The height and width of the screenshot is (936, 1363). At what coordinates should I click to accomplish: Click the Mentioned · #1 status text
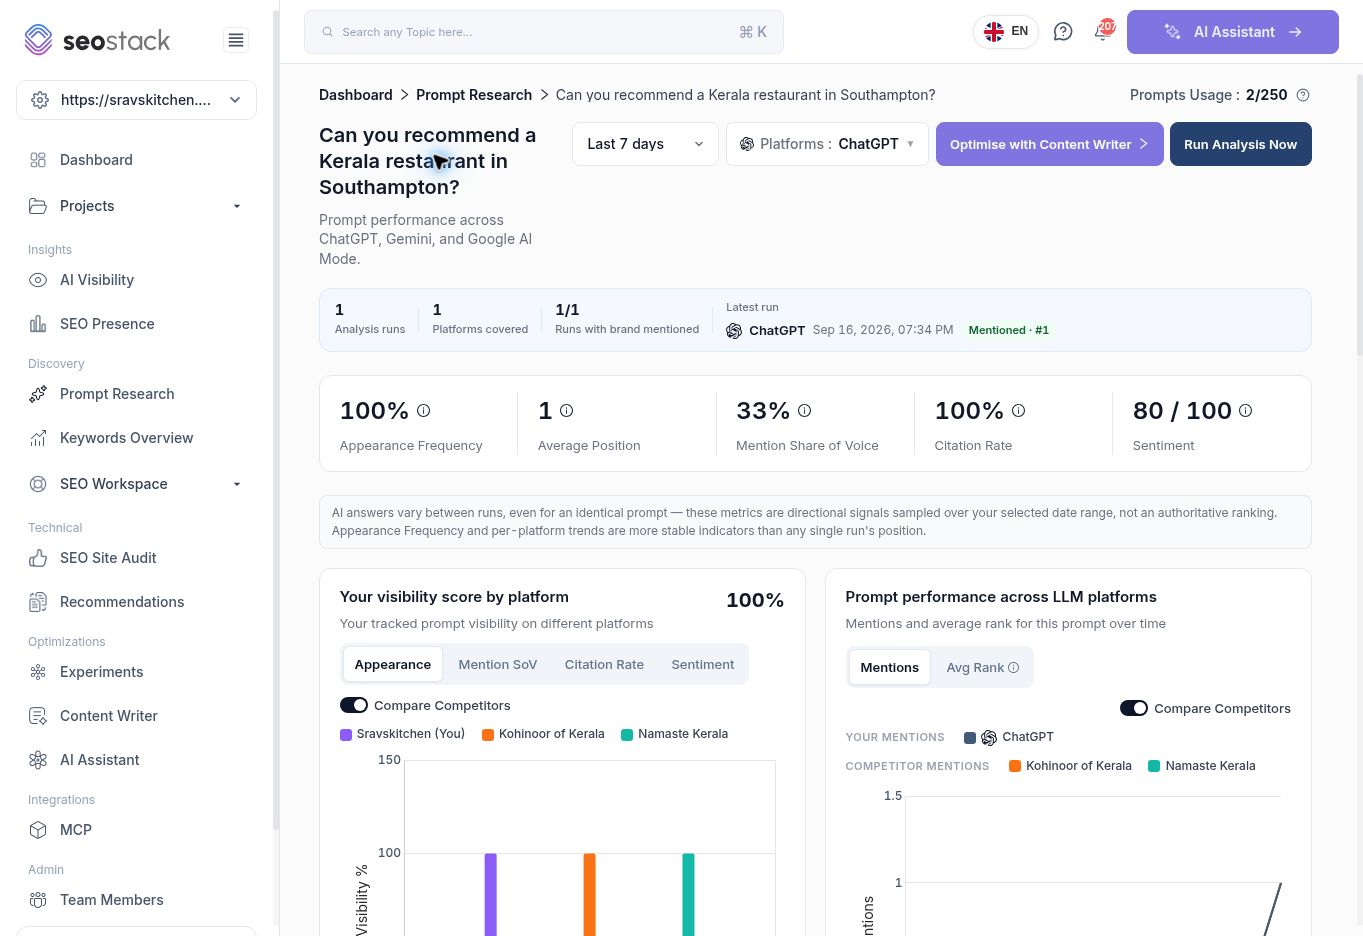(1009, 330)
